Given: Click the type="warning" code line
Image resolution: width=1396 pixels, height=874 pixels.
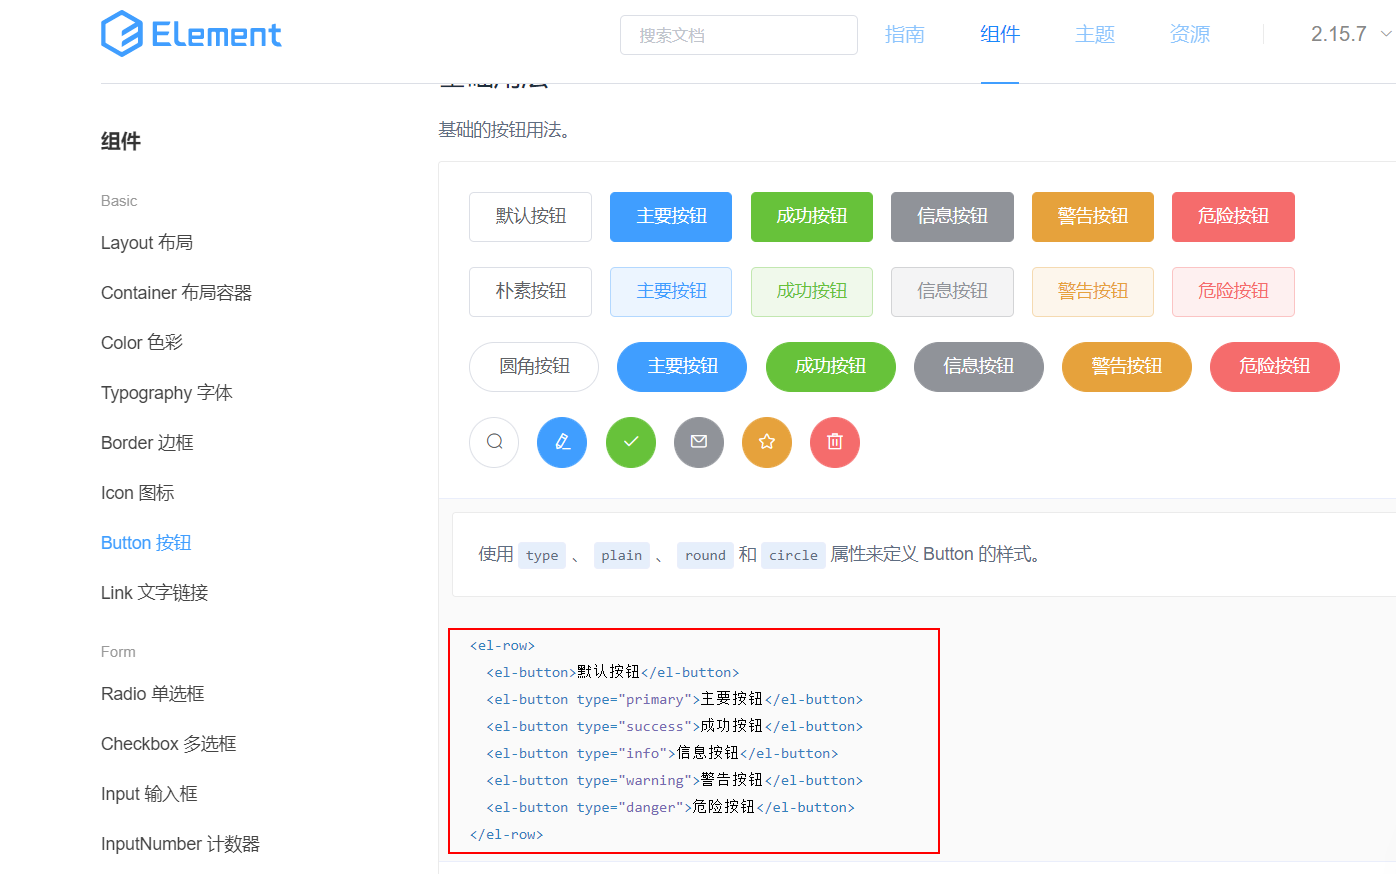Looking at the screenshot, I should (x=675, y=780).
